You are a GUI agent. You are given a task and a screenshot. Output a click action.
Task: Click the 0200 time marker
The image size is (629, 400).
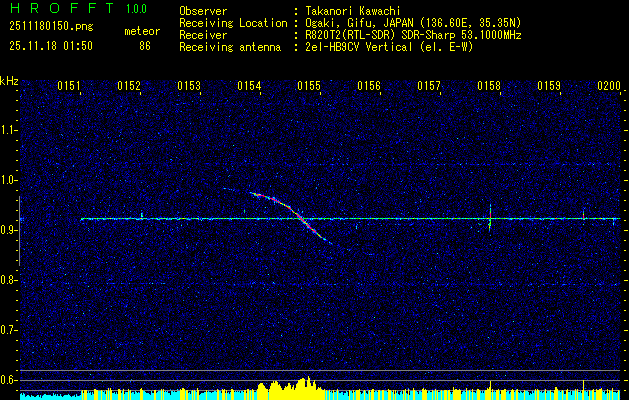pyautogui.click(x=609, y=86)
